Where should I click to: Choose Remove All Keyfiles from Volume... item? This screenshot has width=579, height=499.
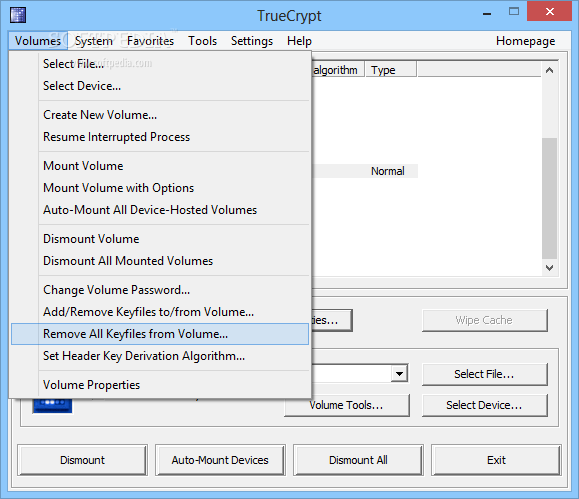point(160,334)
